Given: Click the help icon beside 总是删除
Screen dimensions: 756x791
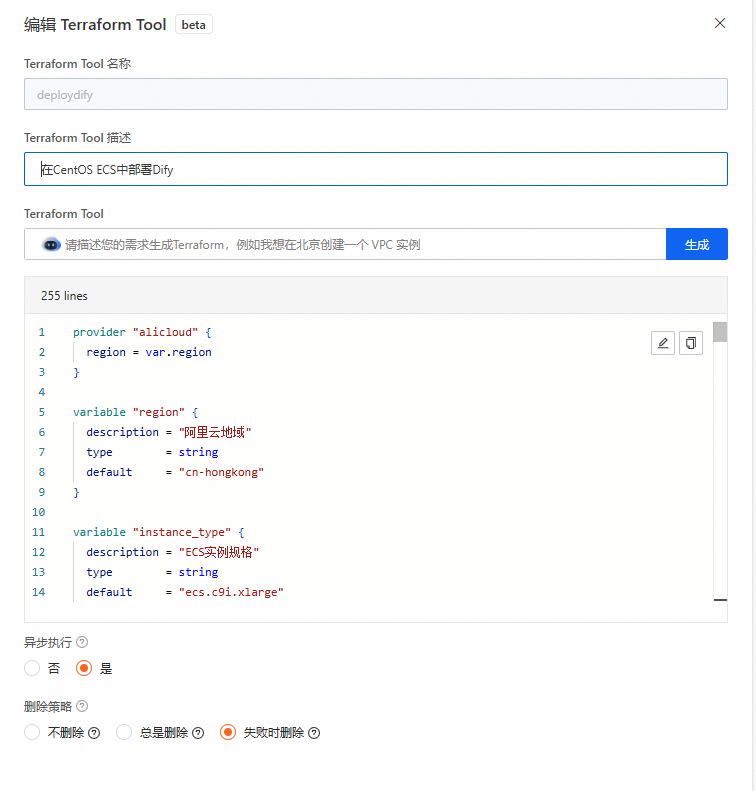Looking at the screenshot, I should coord(198,733).
